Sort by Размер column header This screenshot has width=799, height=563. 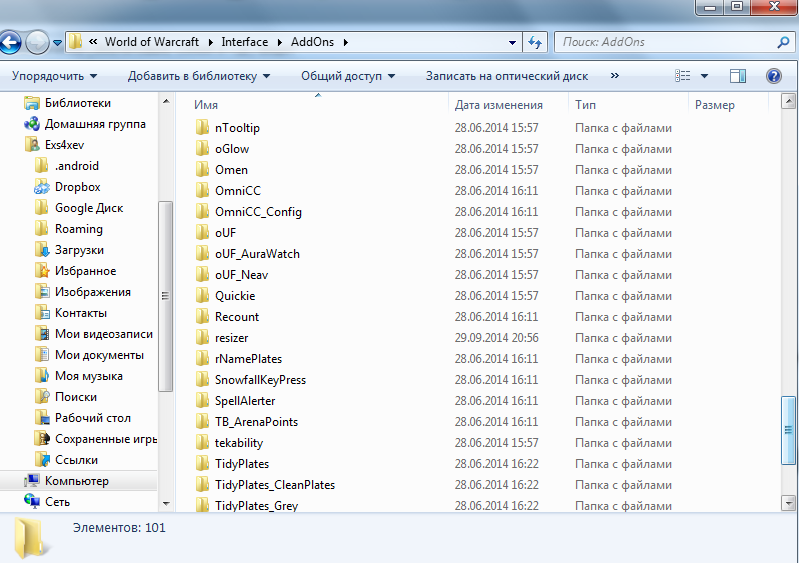(715, 105)
